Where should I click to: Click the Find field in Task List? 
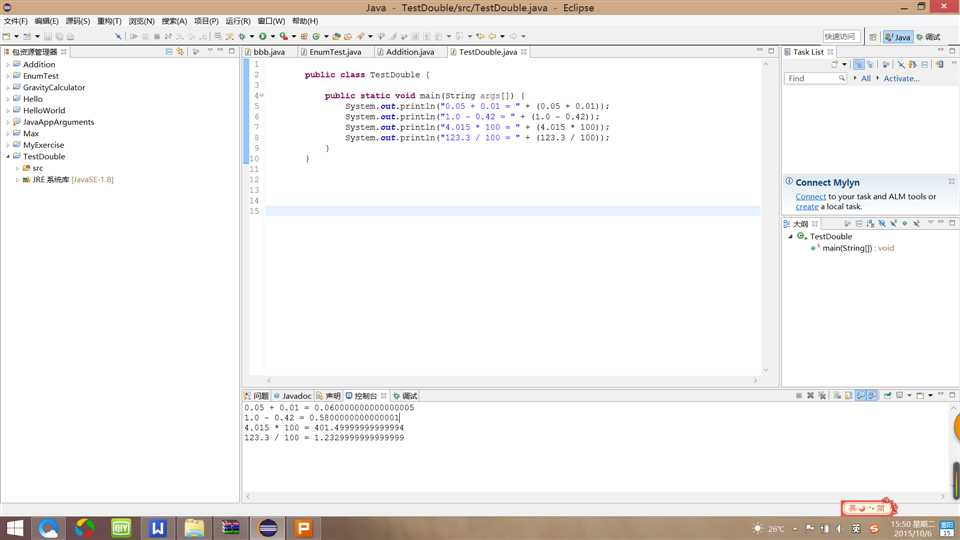816,78
